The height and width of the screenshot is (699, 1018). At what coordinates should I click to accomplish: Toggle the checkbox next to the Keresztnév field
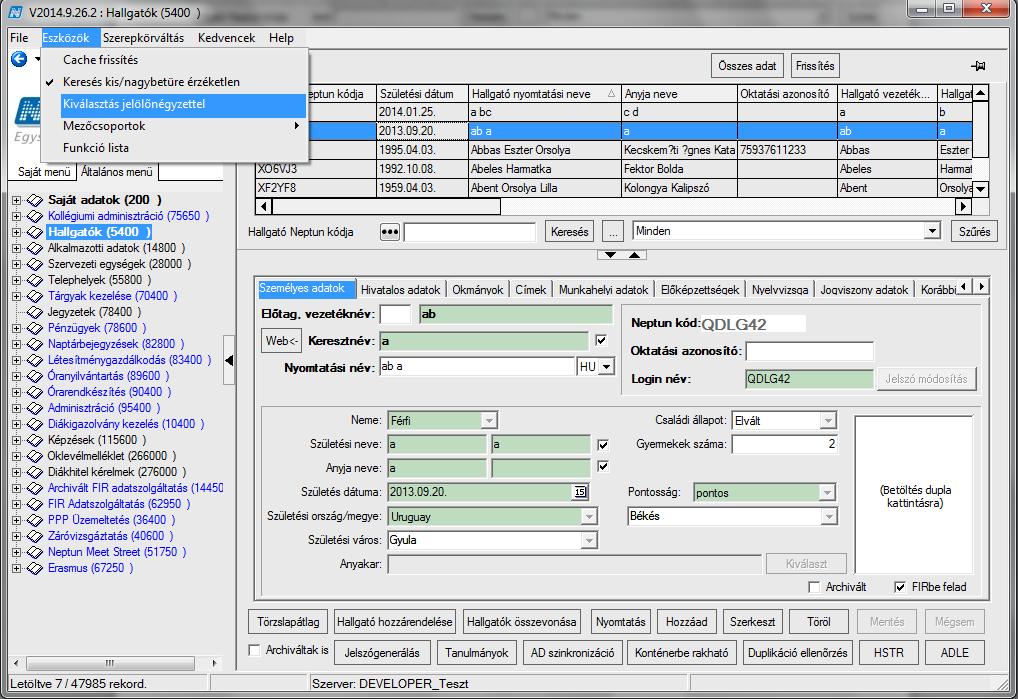tap(601, 340)
